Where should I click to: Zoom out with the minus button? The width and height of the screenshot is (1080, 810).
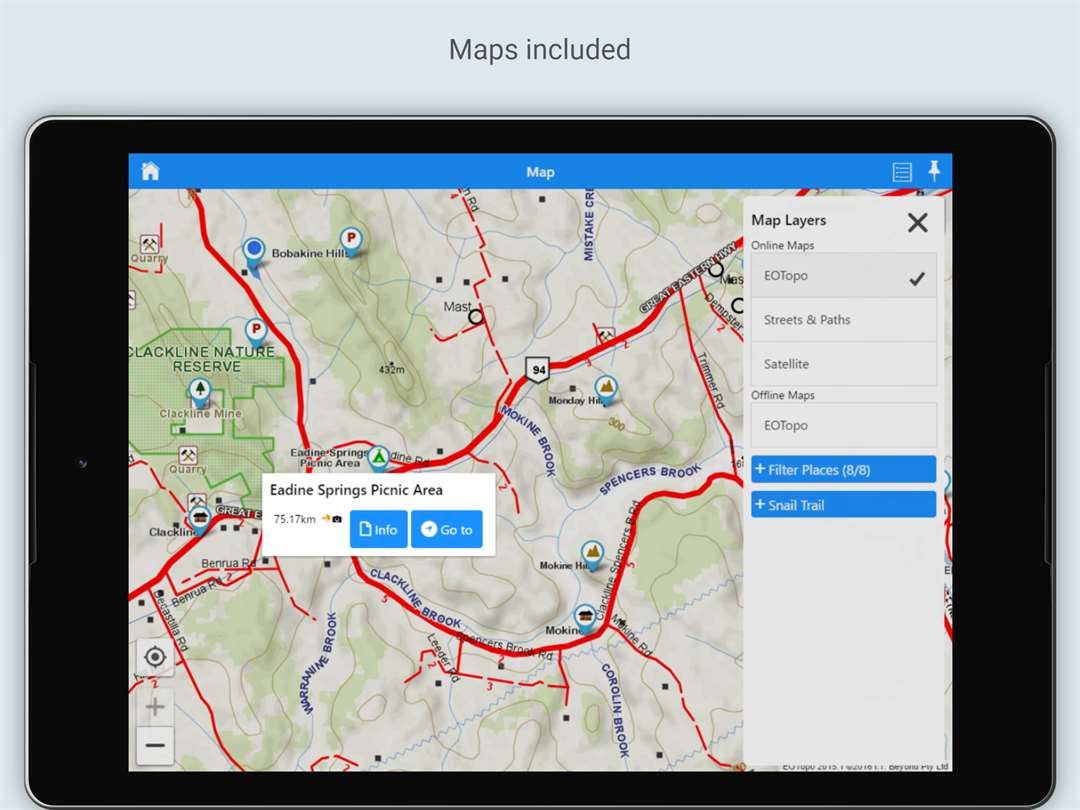(155, 745)
